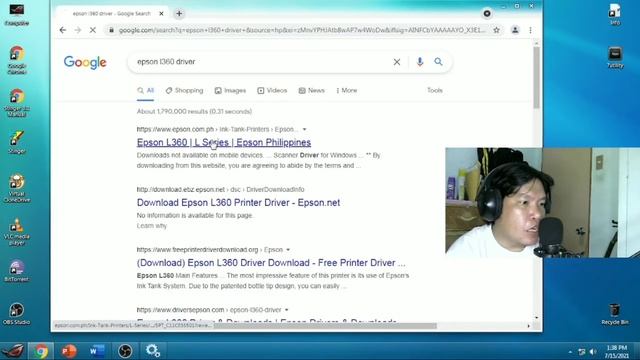Click the media control icon in tab bar
Viewport: 640px width, 360px height.
[x=487, y=13]
